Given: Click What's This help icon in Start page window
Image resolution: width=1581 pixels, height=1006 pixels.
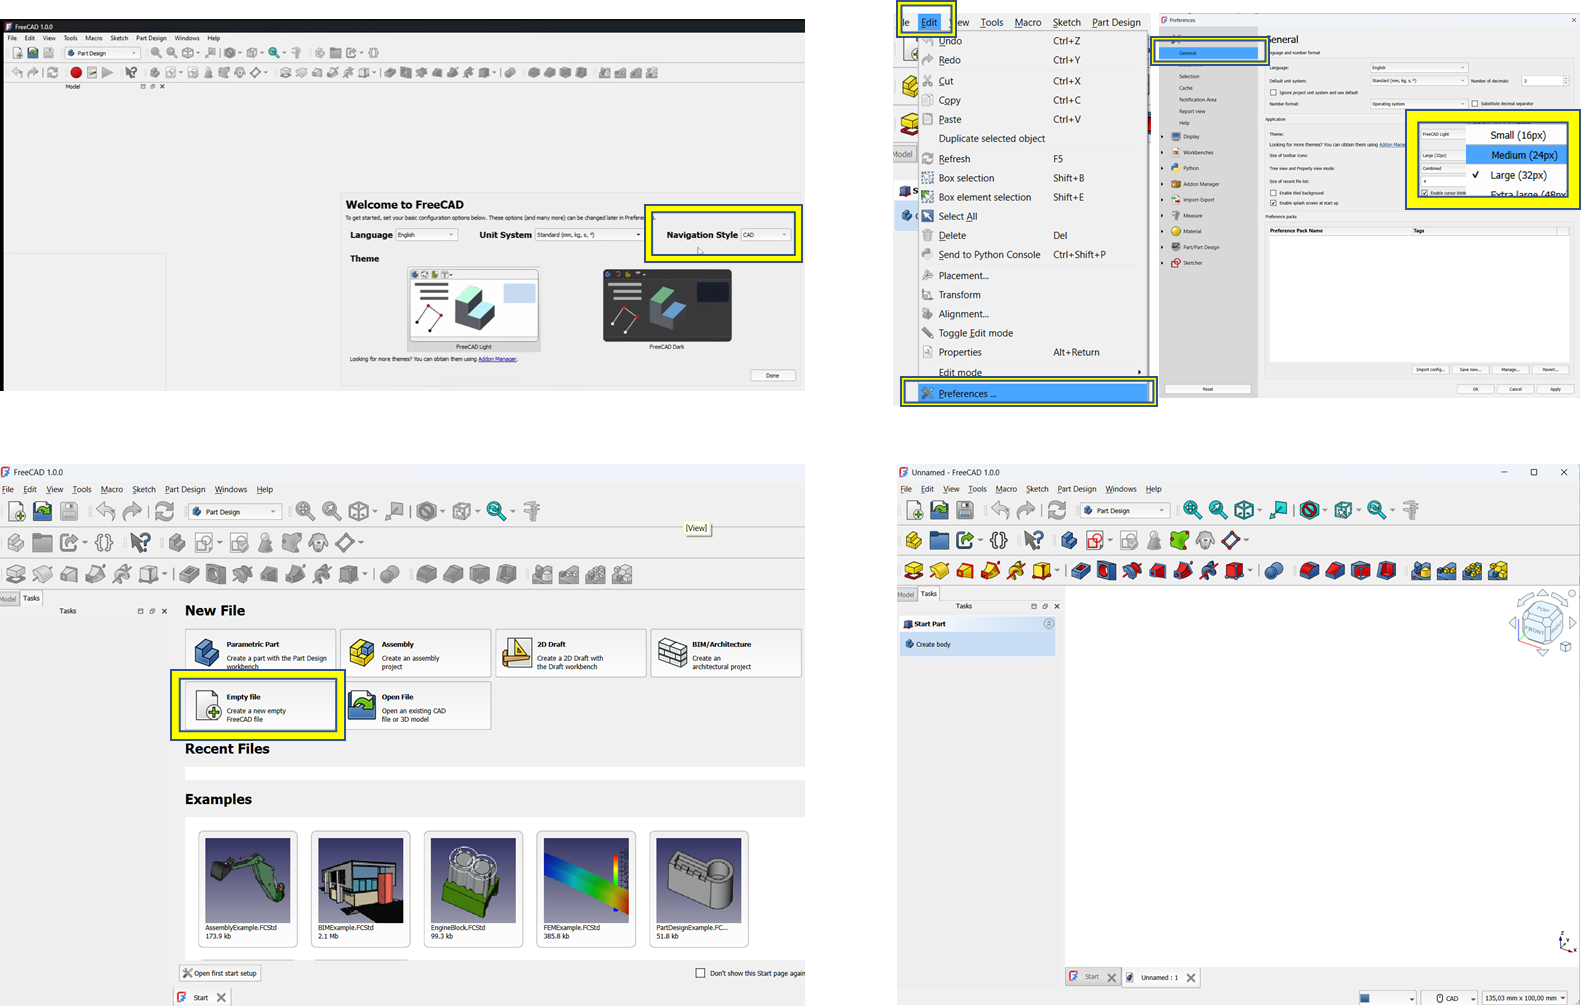Looking at the screenshot, I should click(141, 542).
